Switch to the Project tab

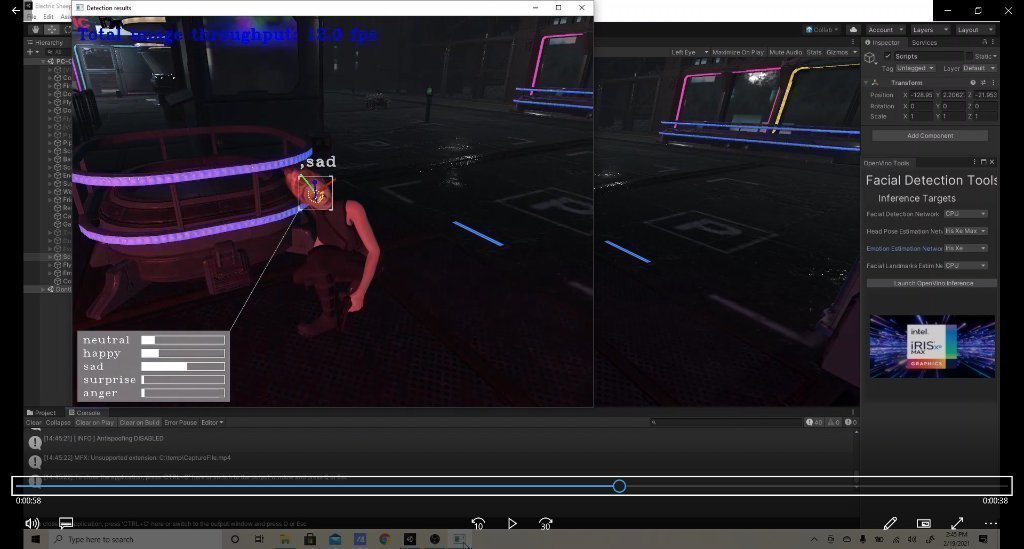[x=42, y=413]
